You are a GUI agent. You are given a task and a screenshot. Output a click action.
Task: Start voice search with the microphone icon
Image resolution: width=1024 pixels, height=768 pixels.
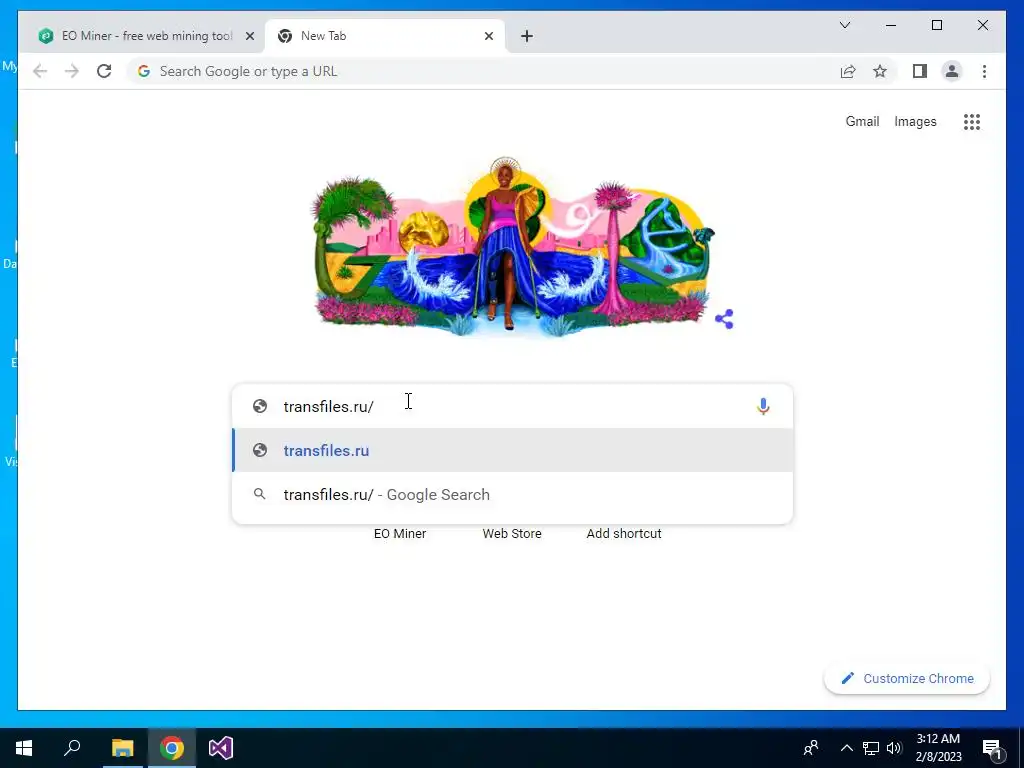pyautogui.click(x=763, y=406)
